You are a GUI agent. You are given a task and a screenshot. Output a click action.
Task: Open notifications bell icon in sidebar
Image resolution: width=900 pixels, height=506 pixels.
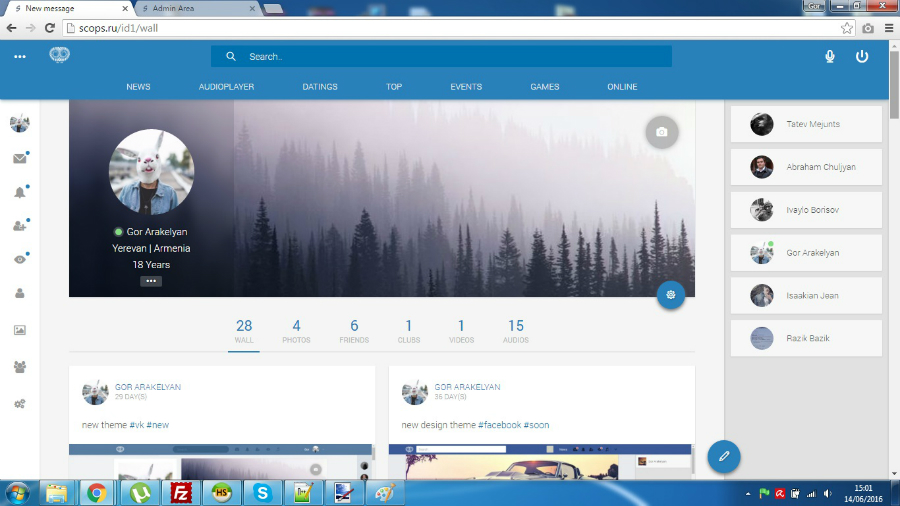coord(19,193)
